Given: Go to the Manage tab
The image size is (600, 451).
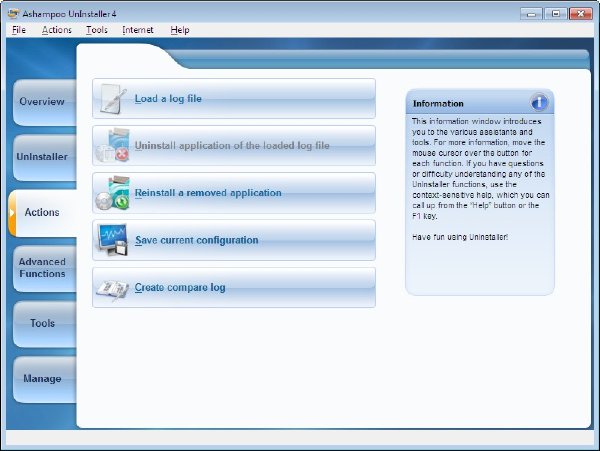Looking at the screenshot, I should (44, 379).
